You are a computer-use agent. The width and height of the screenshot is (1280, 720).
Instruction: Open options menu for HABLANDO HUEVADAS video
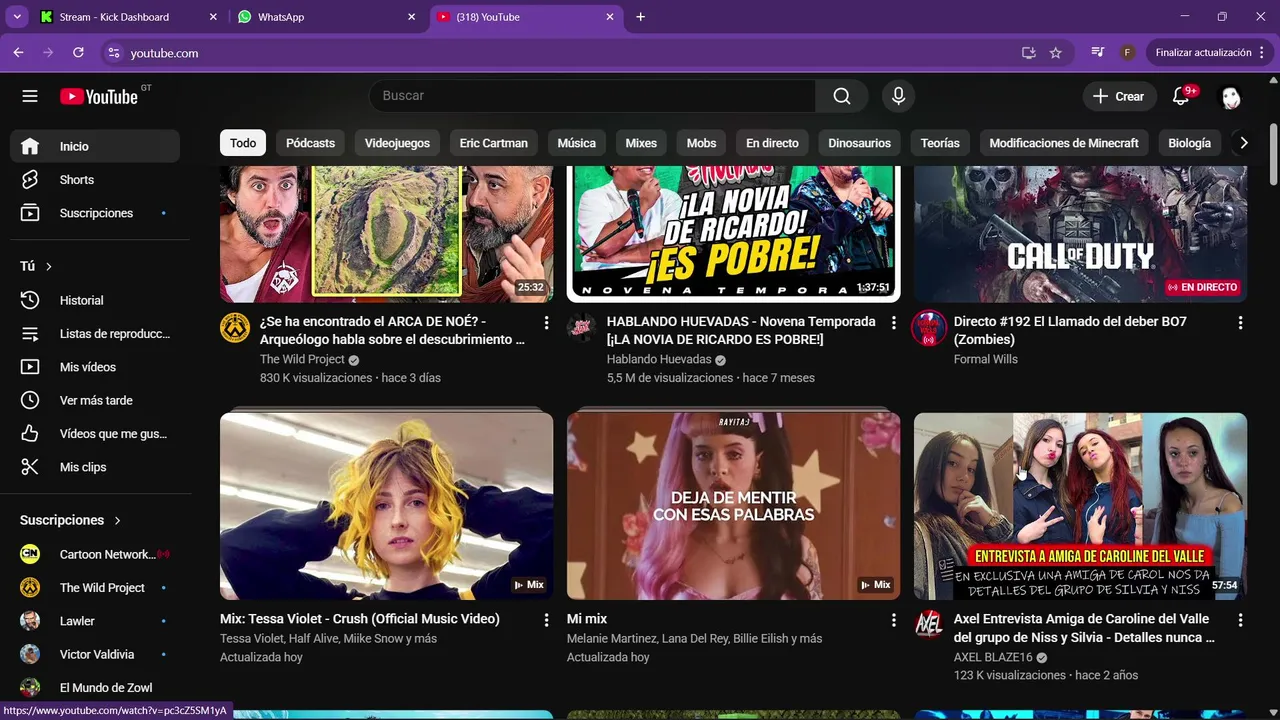[x=893, y=323]
